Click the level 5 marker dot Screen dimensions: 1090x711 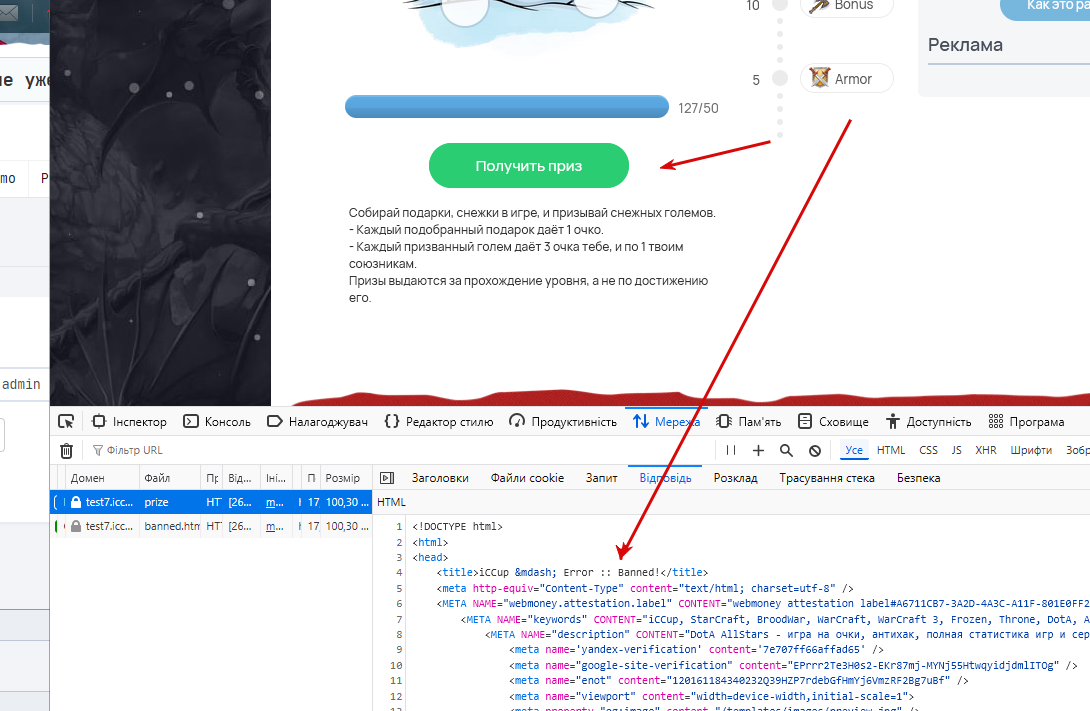pyautogui.click(x=780, y=79)
